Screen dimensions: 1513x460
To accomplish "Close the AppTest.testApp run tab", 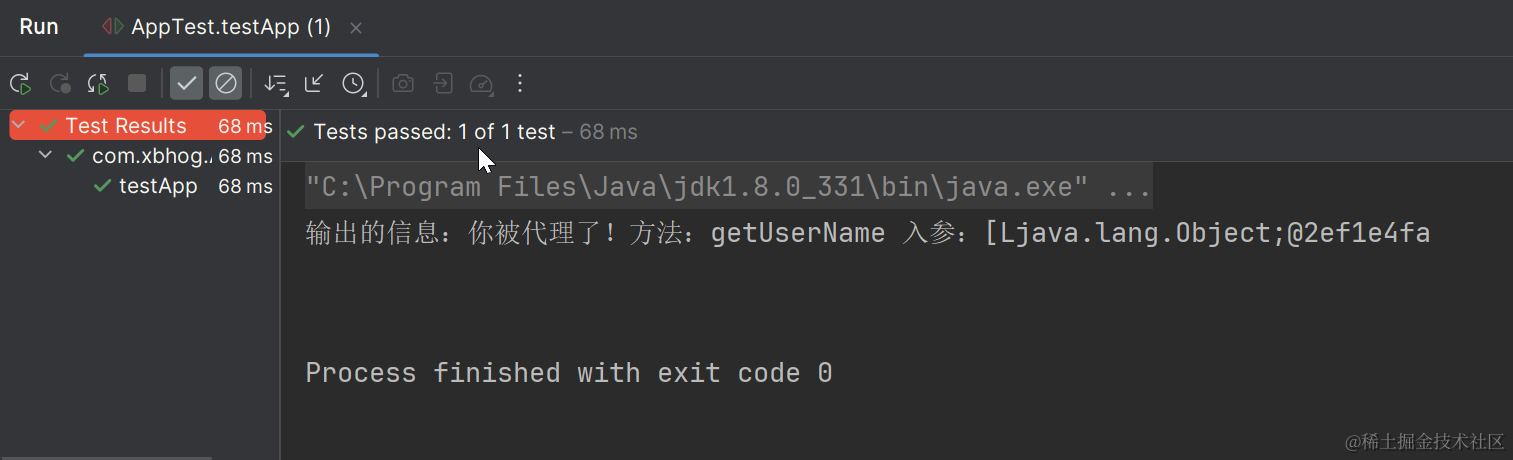I will tap(357, 28).
